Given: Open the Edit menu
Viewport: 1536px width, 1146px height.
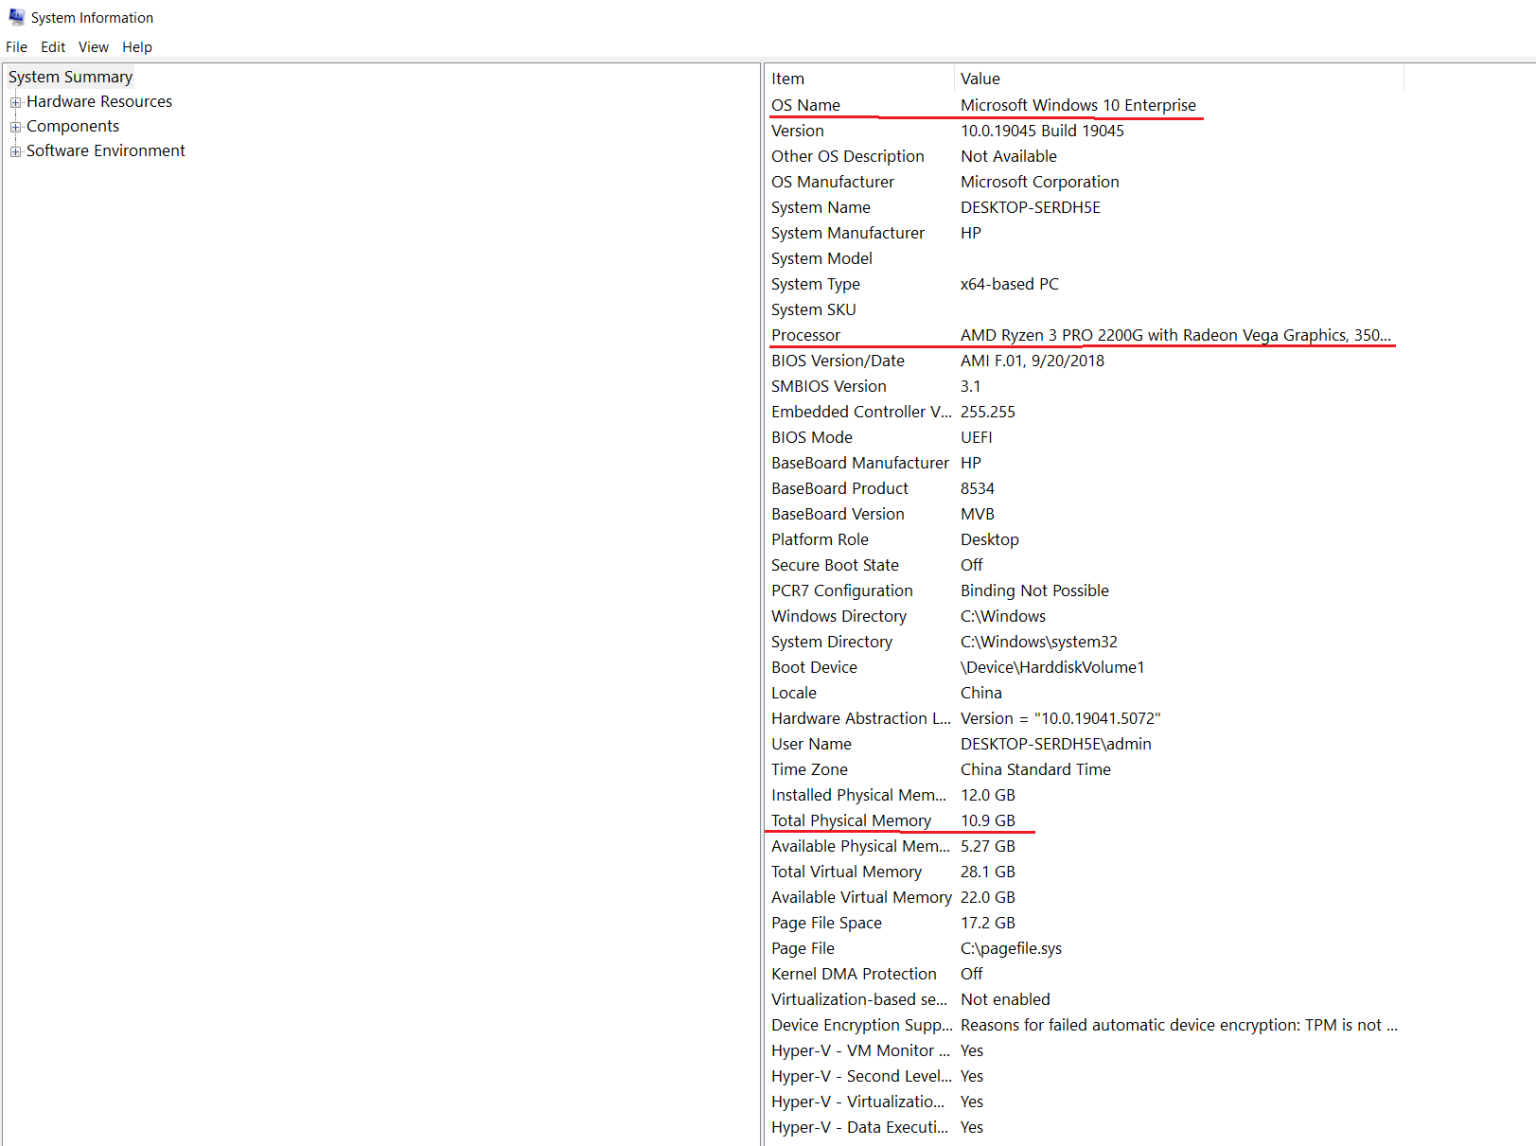Looking at the screenshot, I should 53,47.
